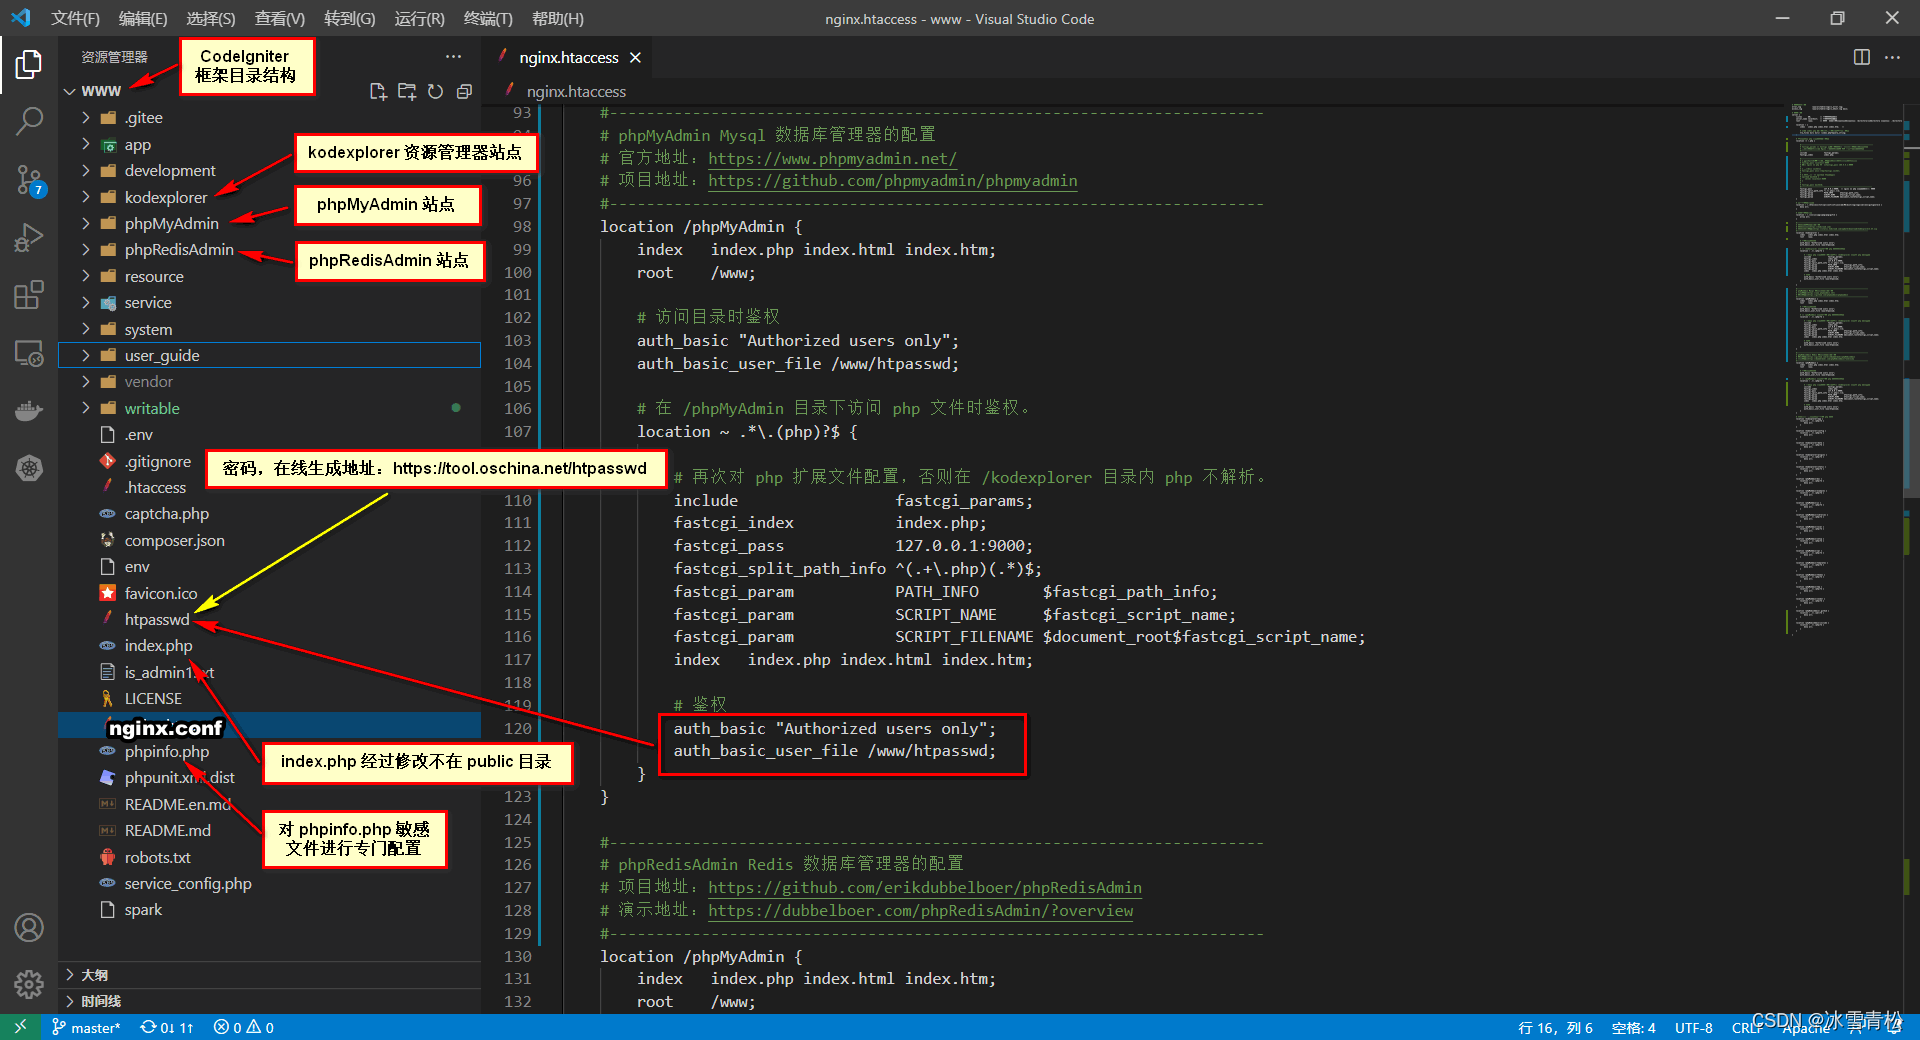Click the 行 16, 列 6 cursor position
The width and height of the screenshot is (1920, 1040).
click(1555, 1028)
